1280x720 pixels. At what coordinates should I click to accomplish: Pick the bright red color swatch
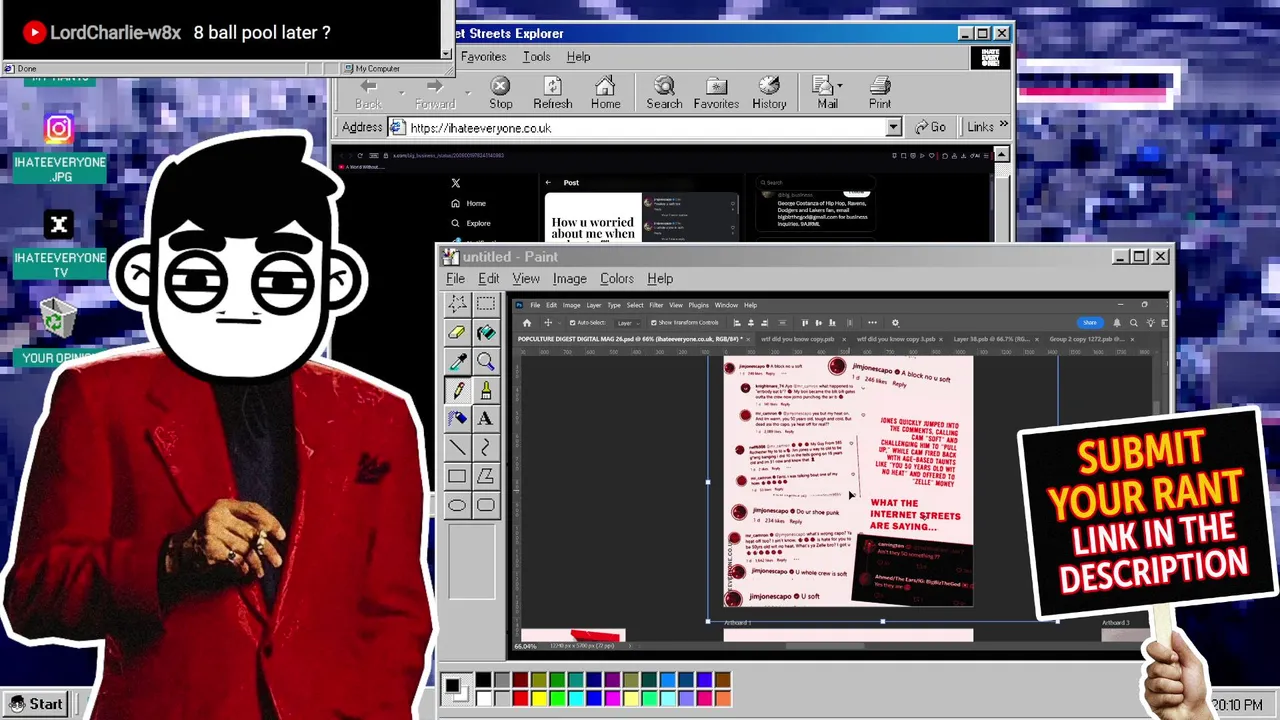coord(520,698)
